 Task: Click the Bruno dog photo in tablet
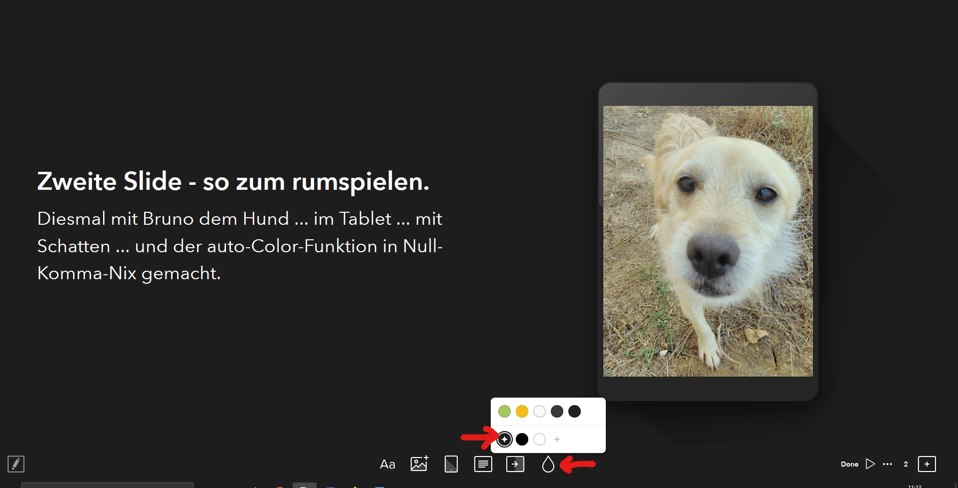coord(708,241)
